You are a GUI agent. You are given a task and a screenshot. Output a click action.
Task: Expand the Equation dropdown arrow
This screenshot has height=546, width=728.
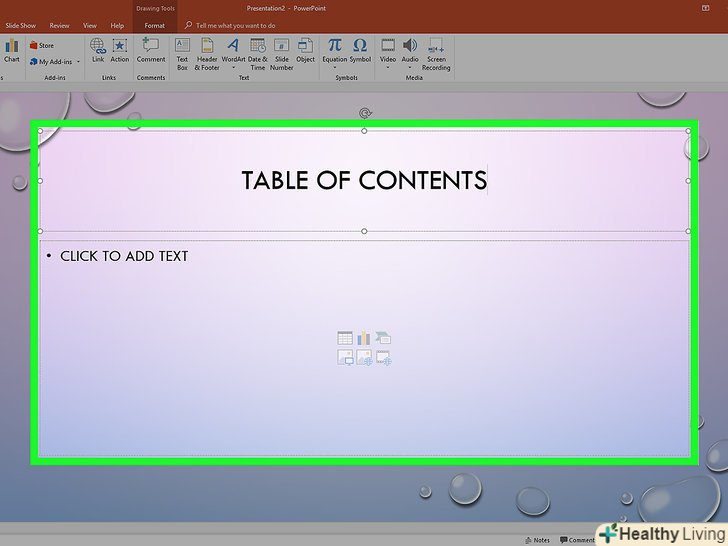pyautogui.click(x=335, y=68)
